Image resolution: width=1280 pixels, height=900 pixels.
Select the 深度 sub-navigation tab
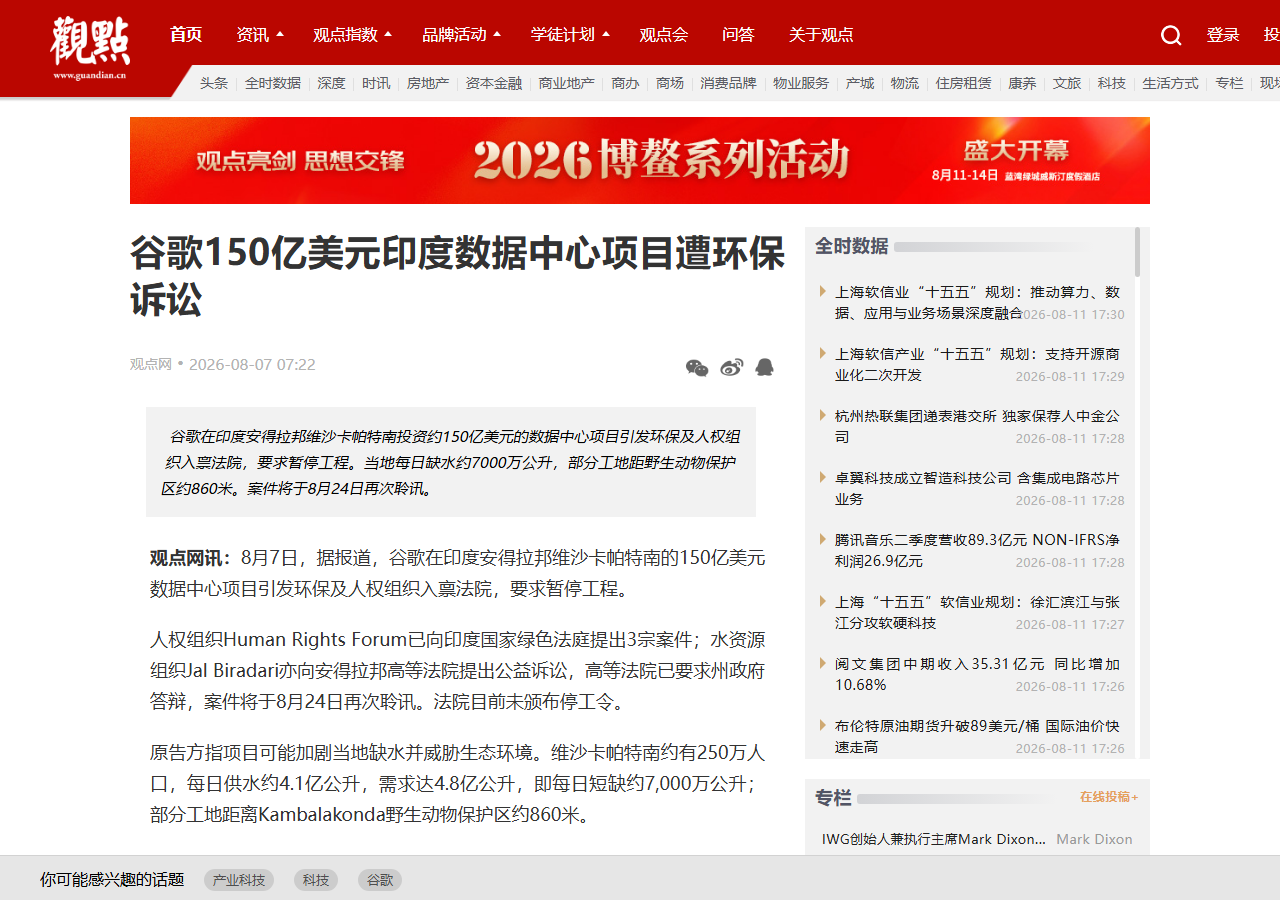pos(331,83)
